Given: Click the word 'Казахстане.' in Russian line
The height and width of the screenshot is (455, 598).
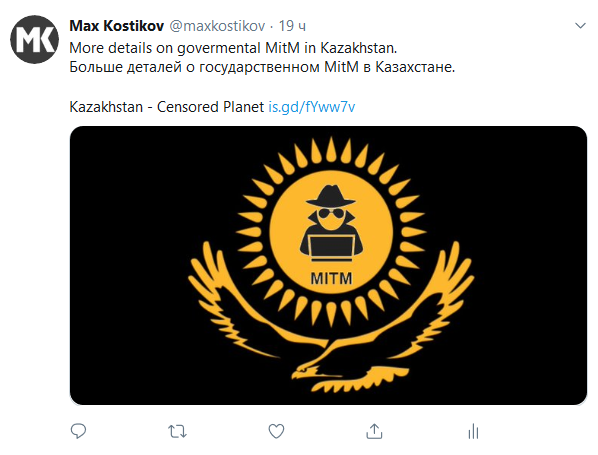Looking at the screenshot, I should pyautogui.click(x=415, y=67).
